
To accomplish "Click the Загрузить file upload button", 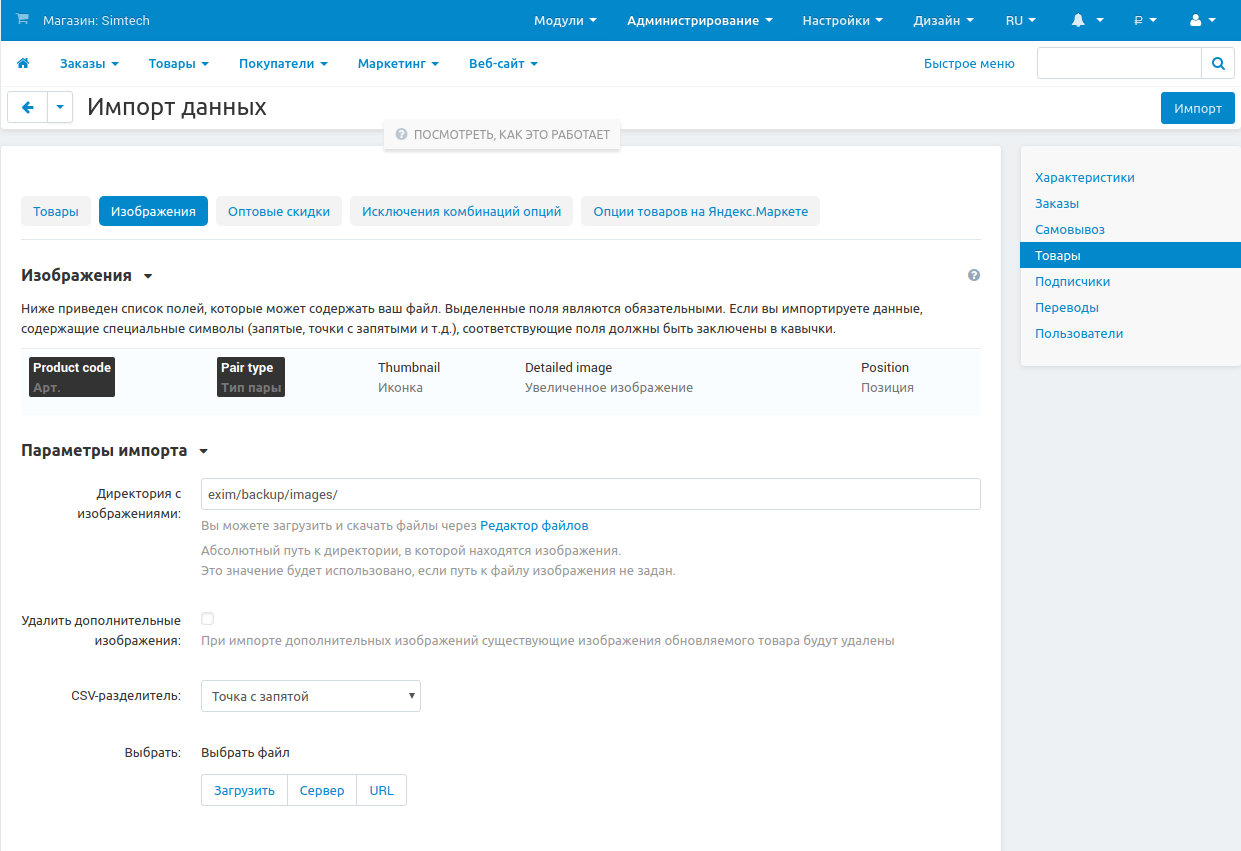I will (x=244, y=790).
